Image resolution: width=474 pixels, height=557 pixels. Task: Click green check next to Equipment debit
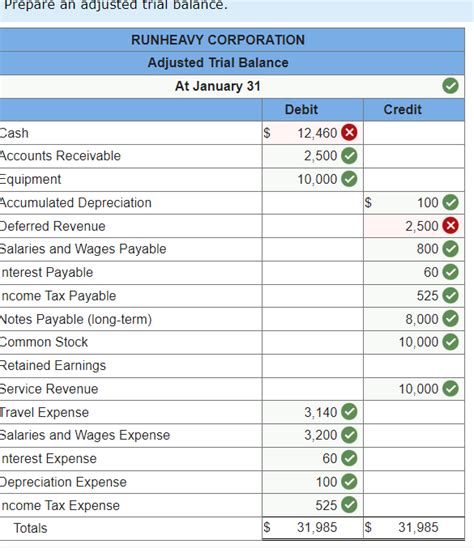(349, 179)
